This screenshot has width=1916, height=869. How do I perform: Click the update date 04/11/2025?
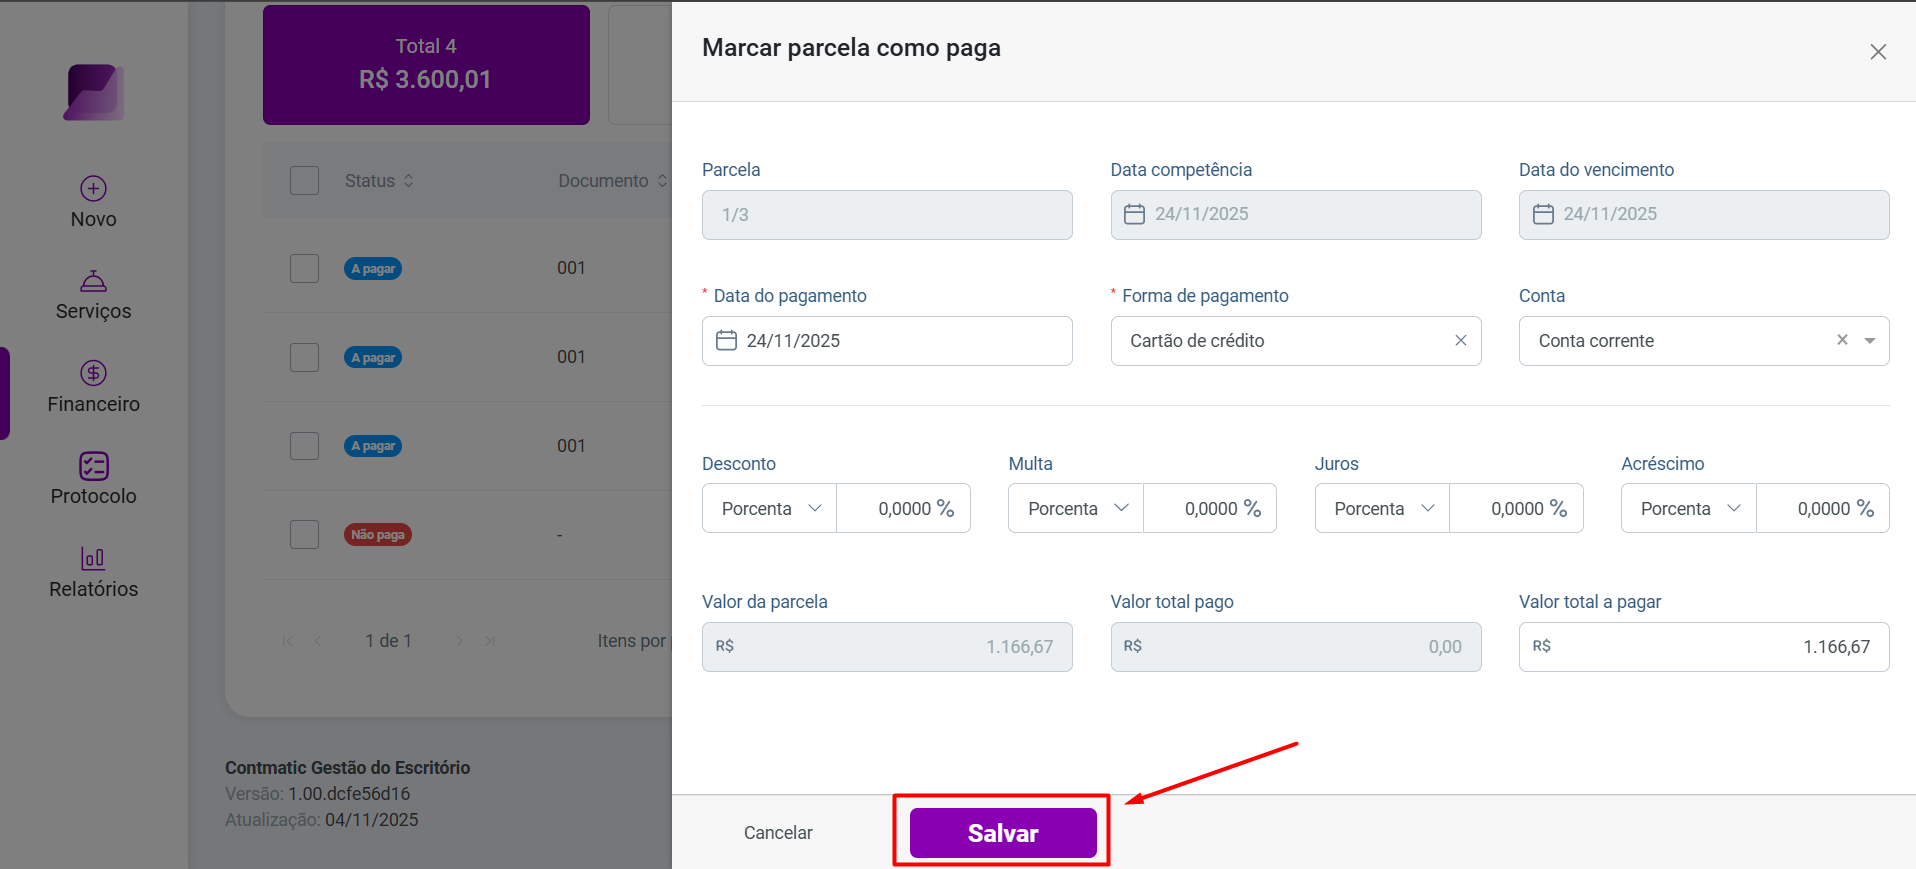pos(372,820)
